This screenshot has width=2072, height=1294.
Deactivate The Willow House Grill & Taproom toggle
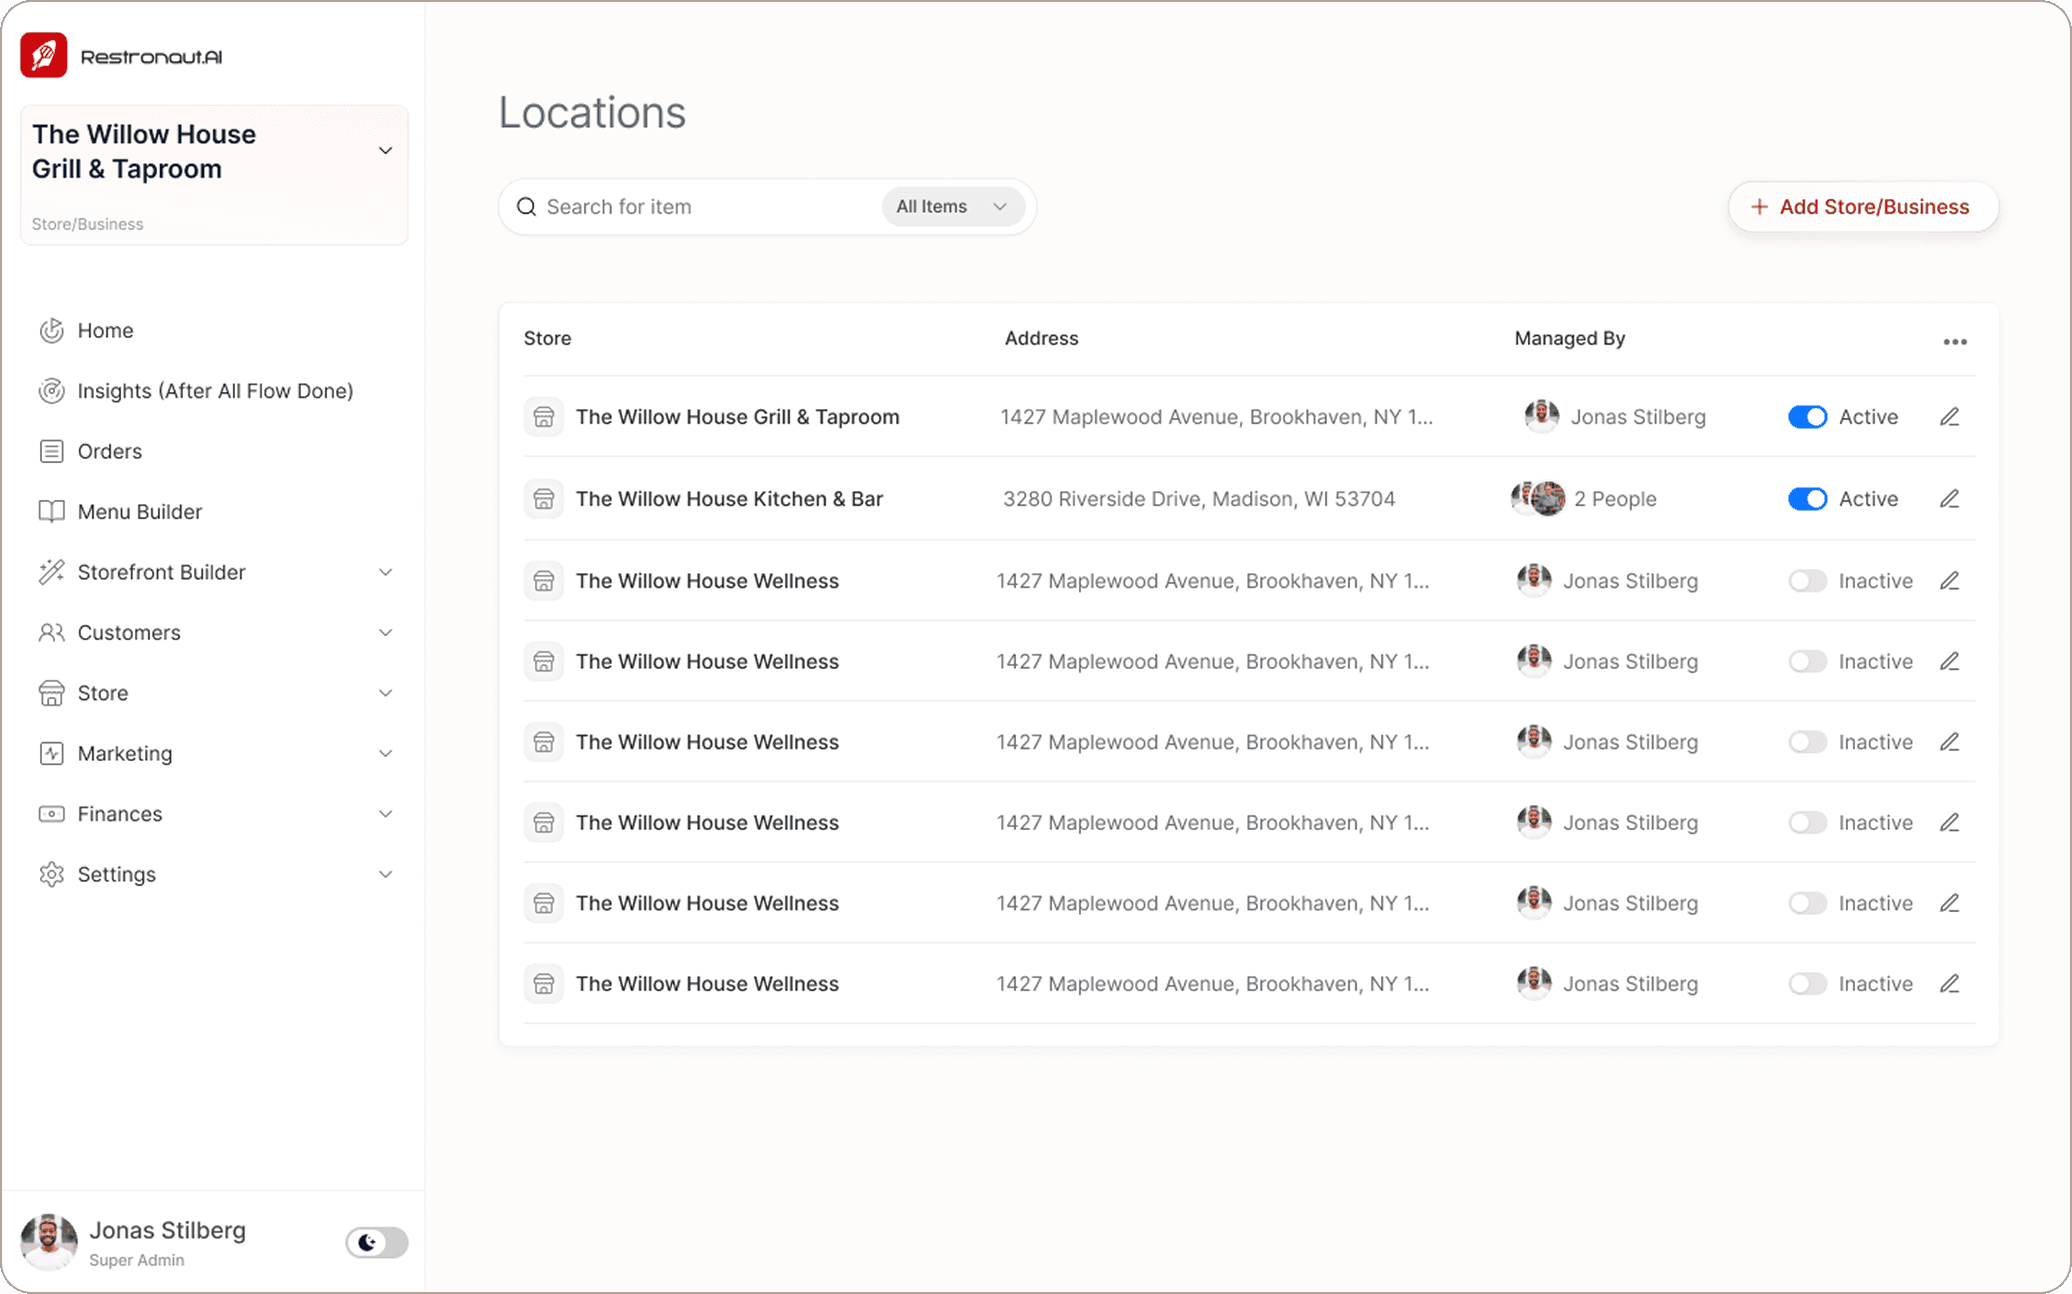pyautogui.click(x=1807, y=417)
